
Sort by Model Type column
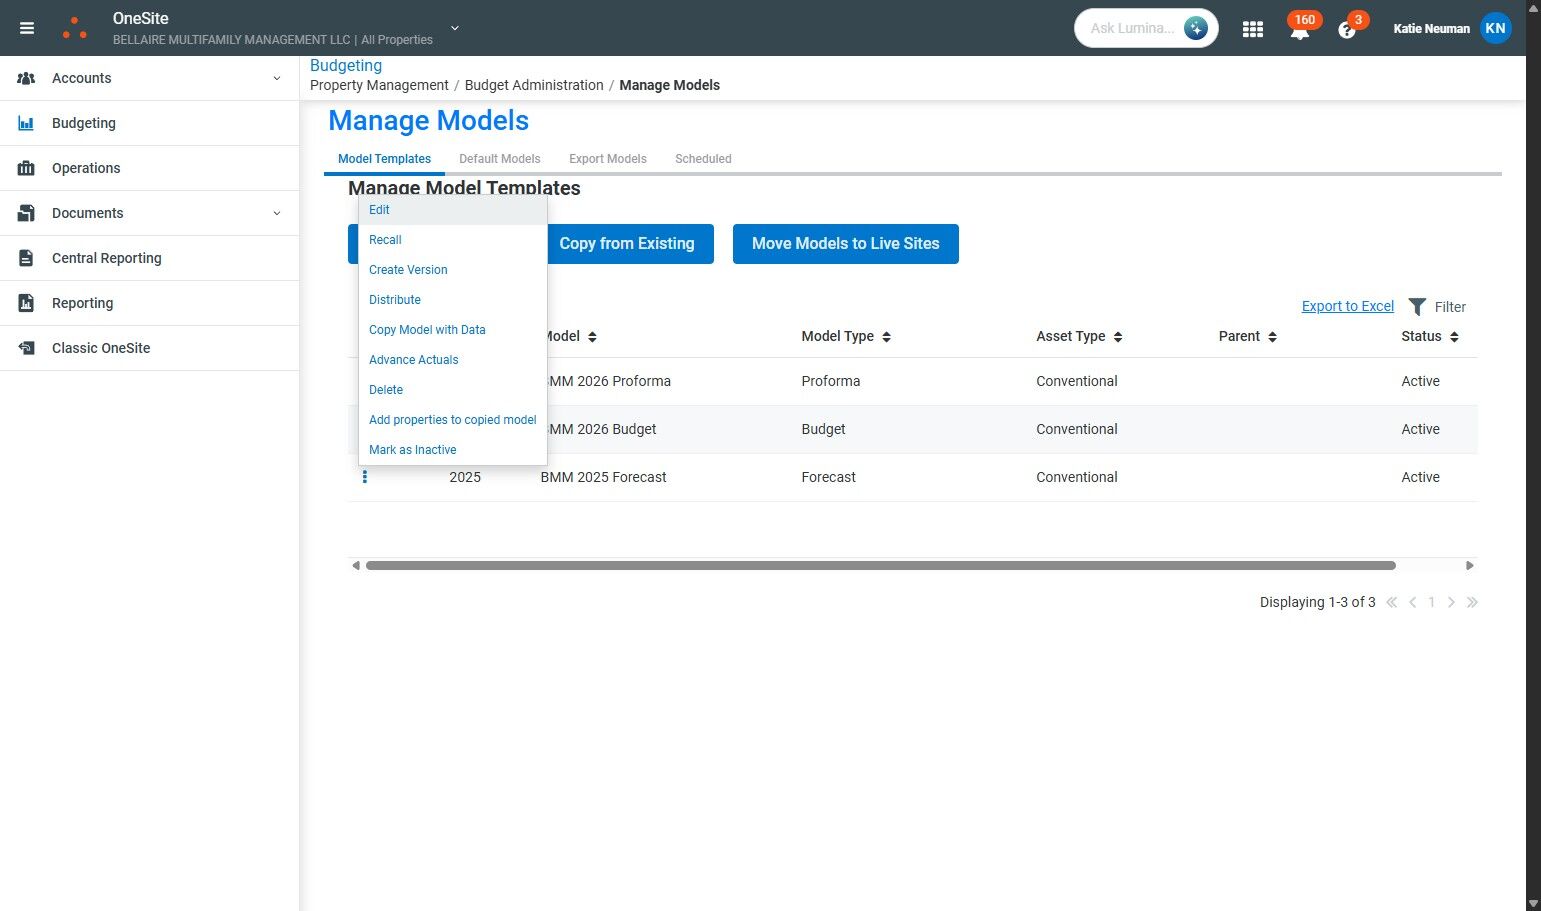(x=886, y=337)
